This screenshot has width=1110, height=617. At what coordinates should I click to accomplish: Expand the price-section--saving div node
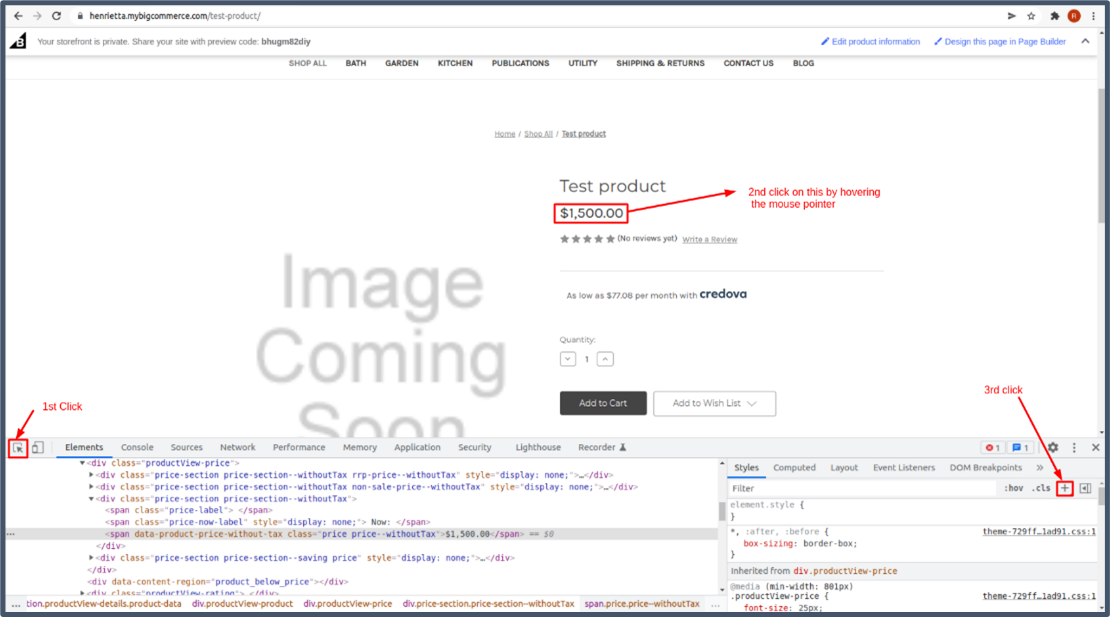point(92,558)
